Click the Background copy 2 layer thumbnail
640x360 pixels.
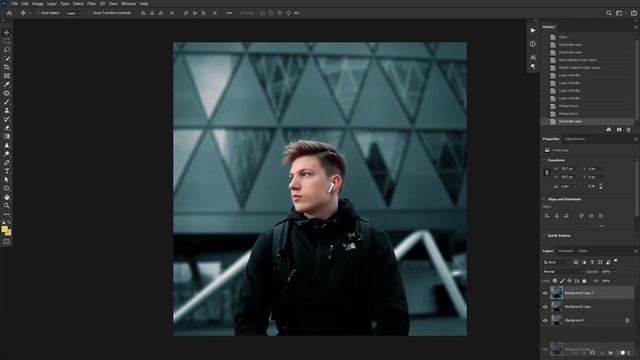click(x=556, y=293)
